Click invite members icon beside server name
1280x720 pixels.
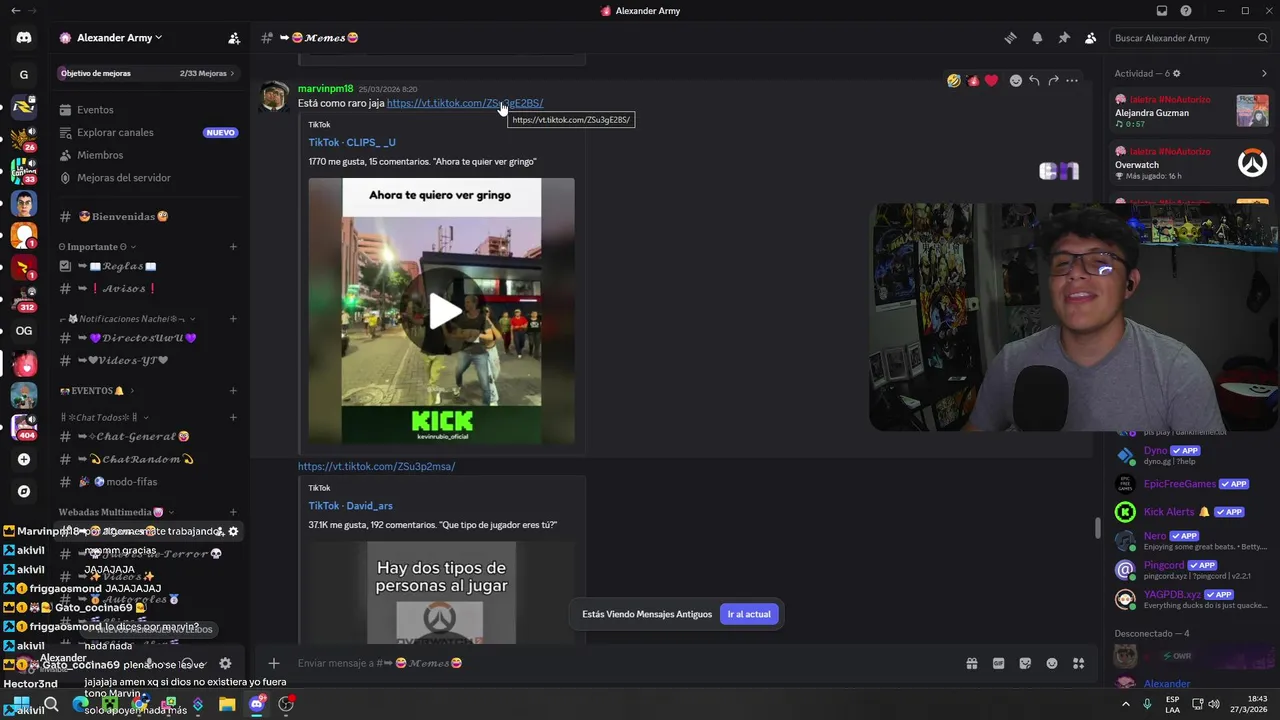(234, 38)
